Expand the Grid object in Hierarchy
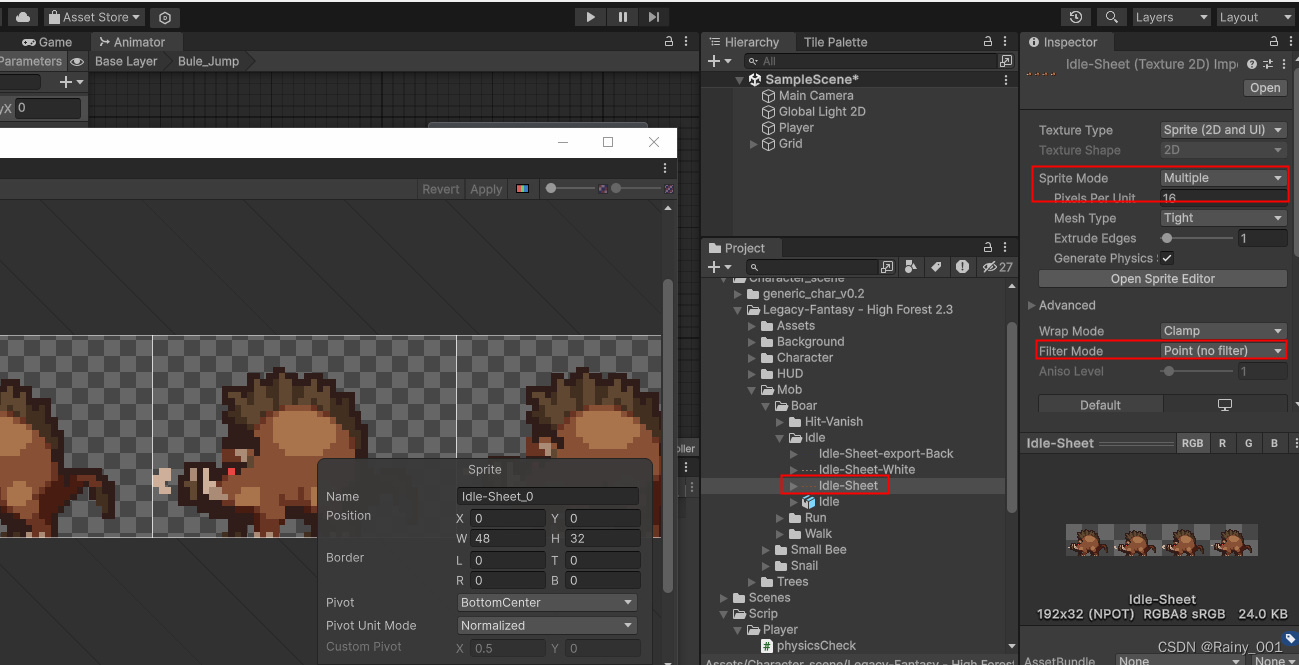The width and height of the screenshot is (1299, 665). pos(754,144)
